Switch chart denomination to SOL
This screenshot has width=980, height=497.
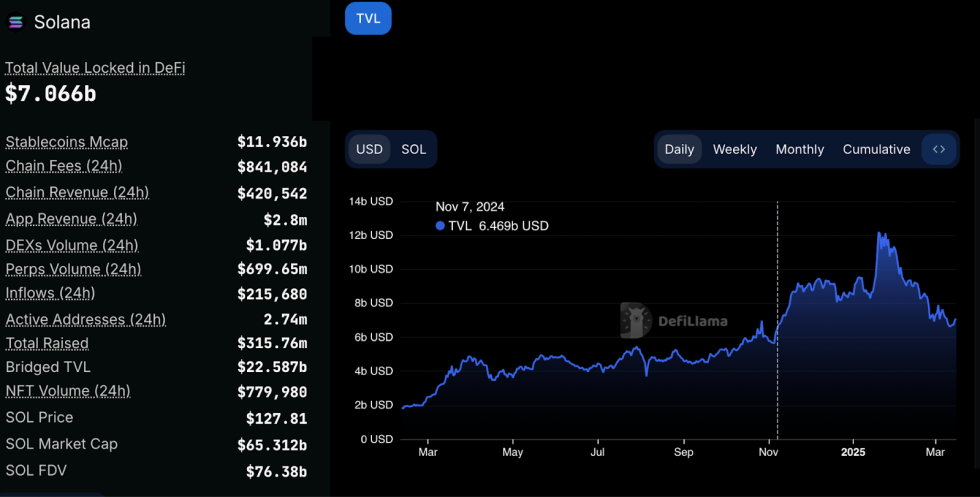(413, 149)
